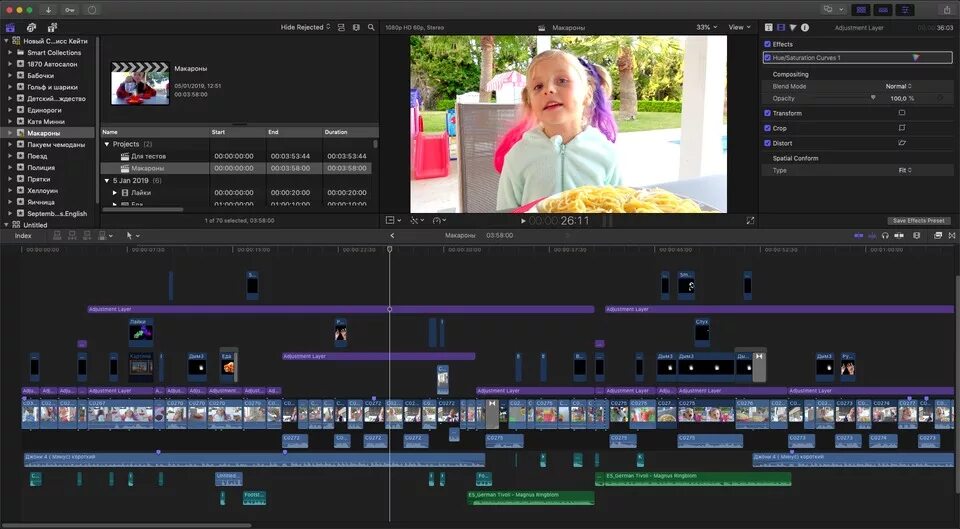The height and width of the screenshot is (529, 960).
Task: Open color curves for Hue/Saturation Curves 1
Action: [x=916, y=58]
